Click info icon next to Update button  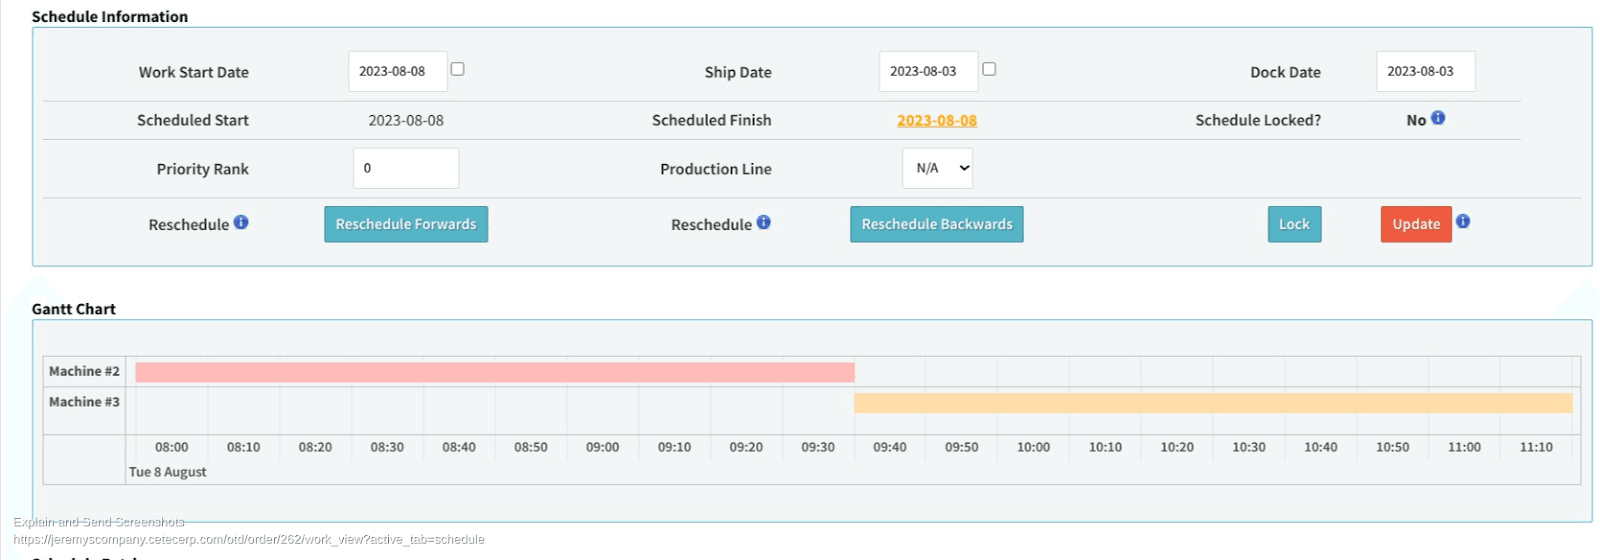point(1463,222)
